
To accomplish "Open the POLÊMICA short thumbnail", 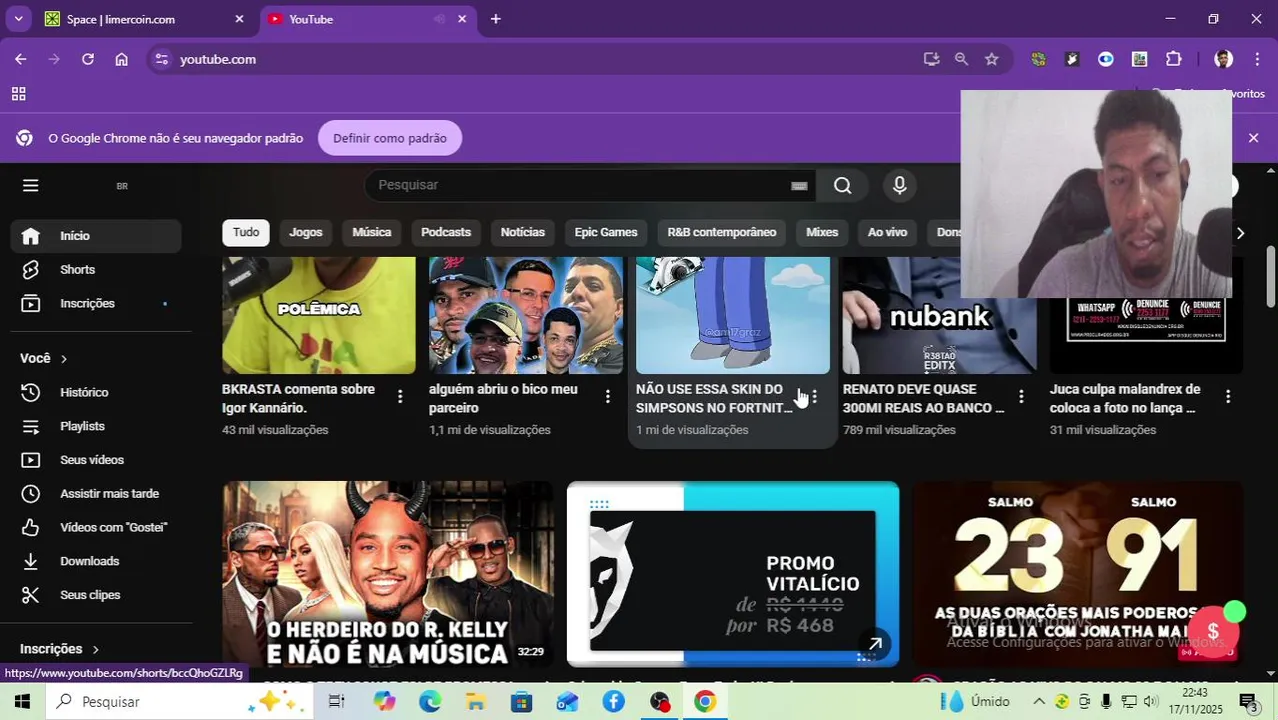I will click(x=319, y=315).
